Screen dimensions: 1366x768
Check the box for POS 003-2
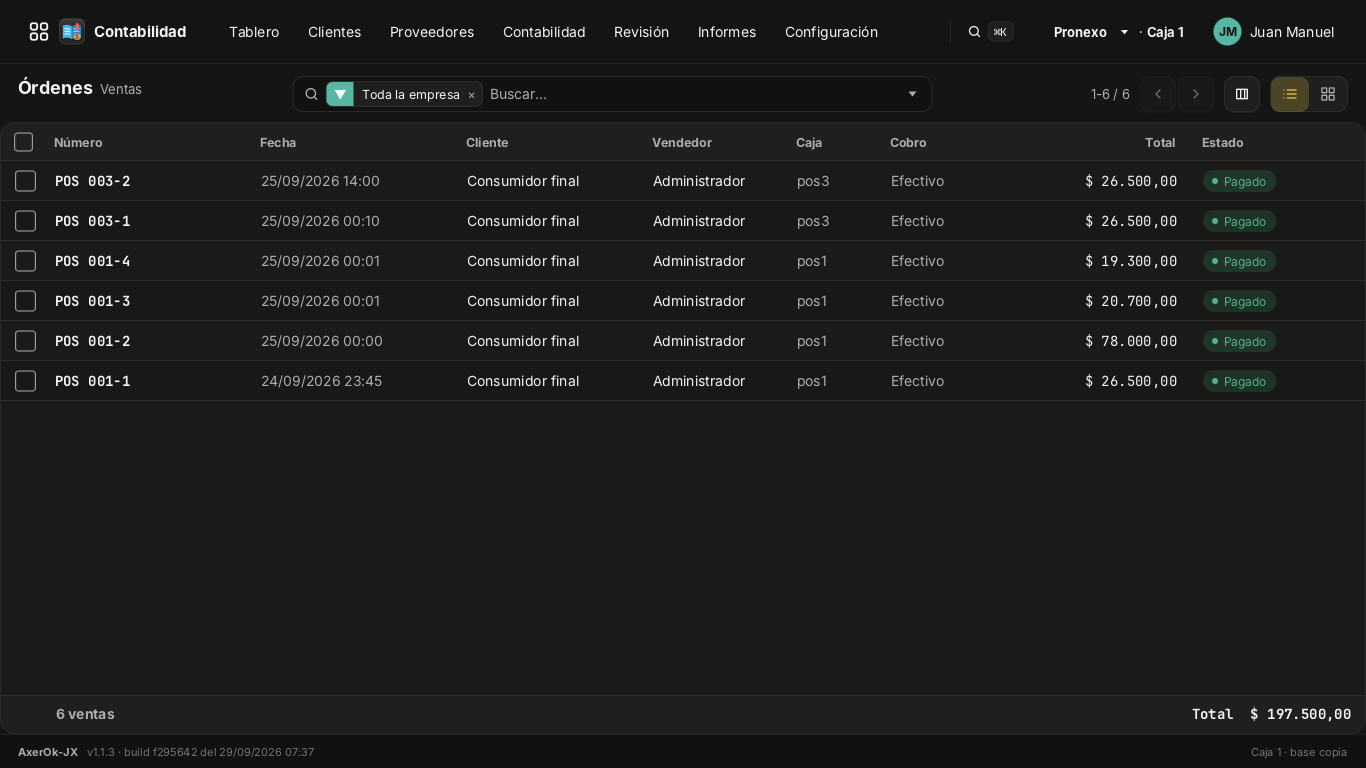26,181
